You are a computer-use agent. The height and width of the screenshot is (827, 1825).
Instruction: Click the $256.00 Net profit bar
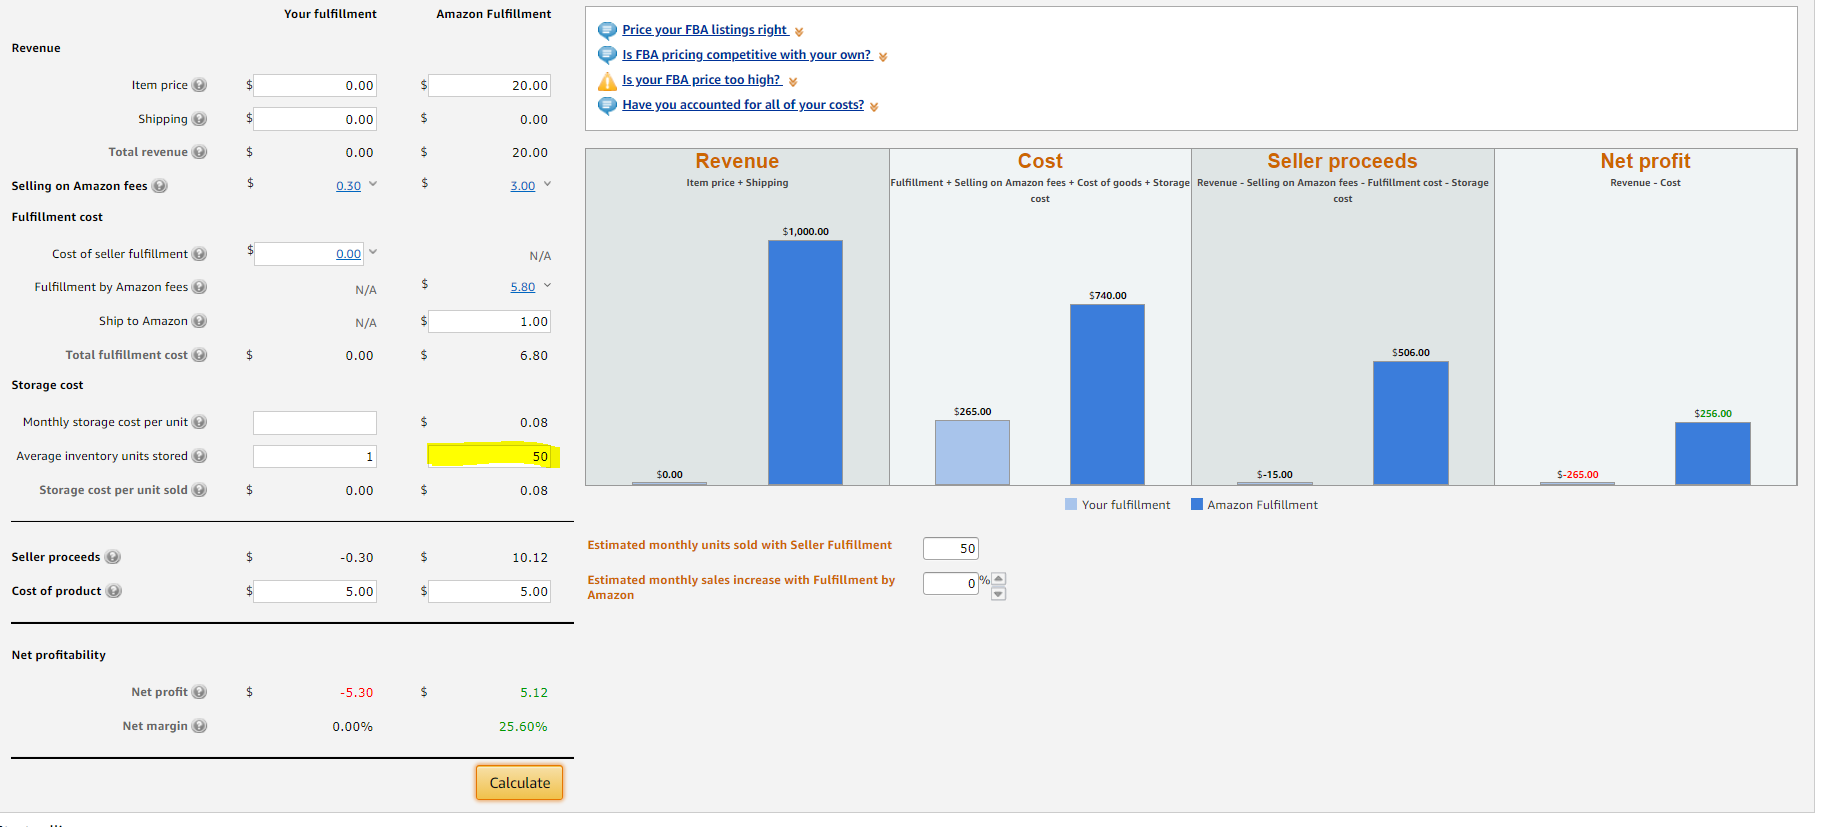[1713, 454]
